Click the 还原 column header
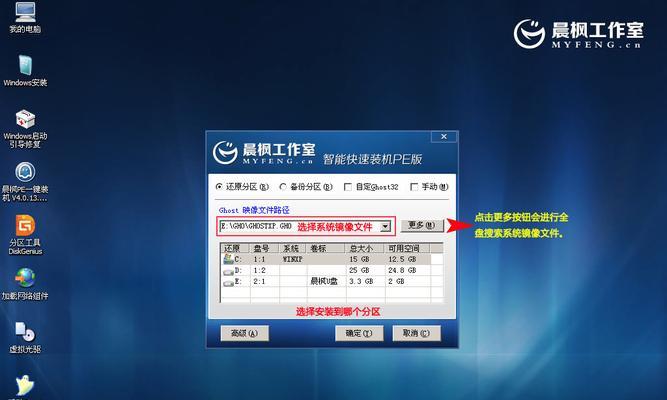The image size is (667, 400). tap(236, 248)
